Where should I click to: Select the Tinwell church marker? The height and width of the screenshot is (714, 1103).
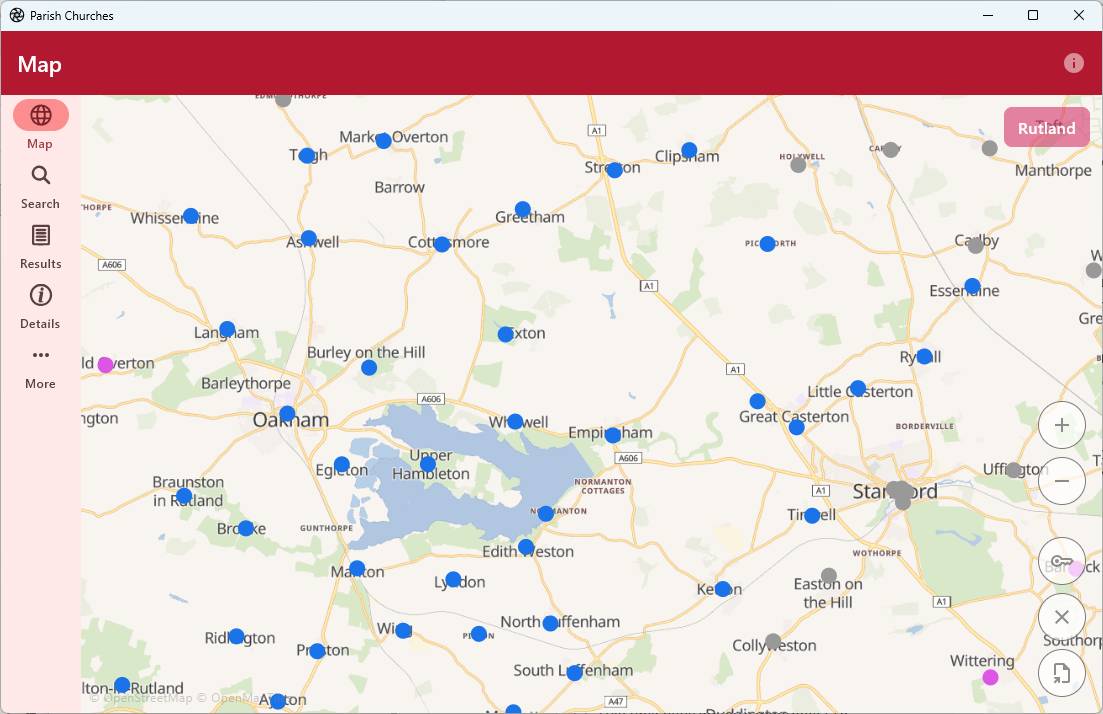(812, 516)
